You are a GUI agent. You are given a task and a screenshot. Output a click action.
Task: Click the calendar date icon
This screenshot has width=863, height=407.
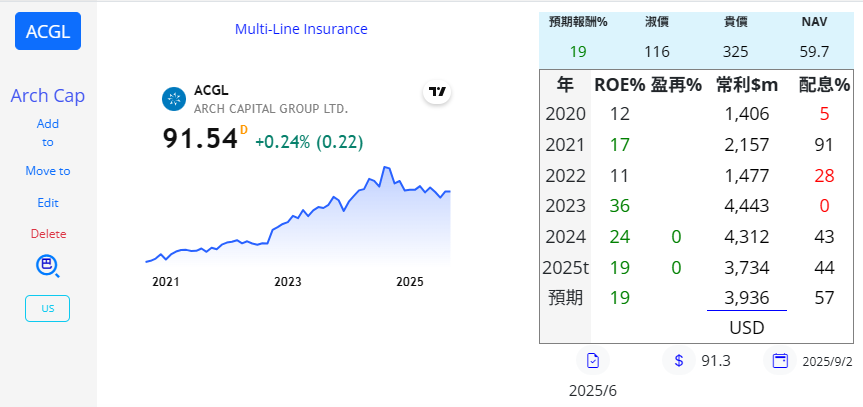(x=780, y=361)
